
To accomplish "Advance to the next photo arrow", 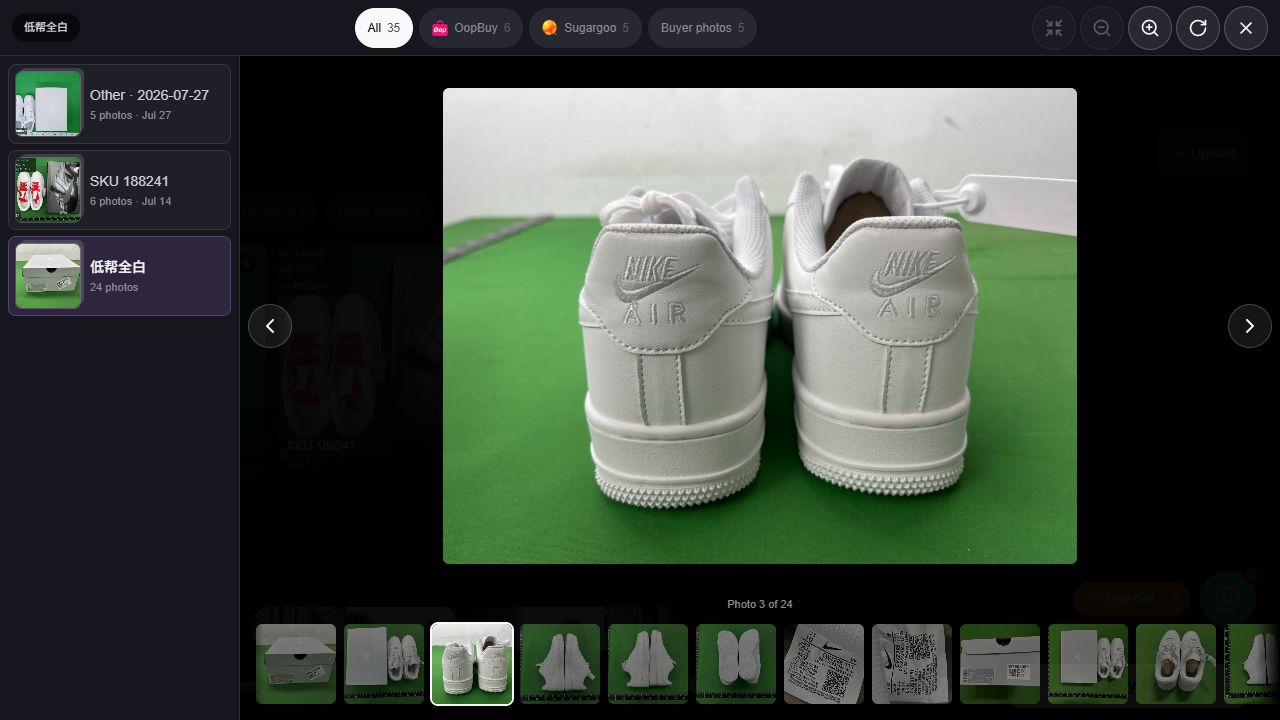I will pyautogui.click(x=1250, y=326).
